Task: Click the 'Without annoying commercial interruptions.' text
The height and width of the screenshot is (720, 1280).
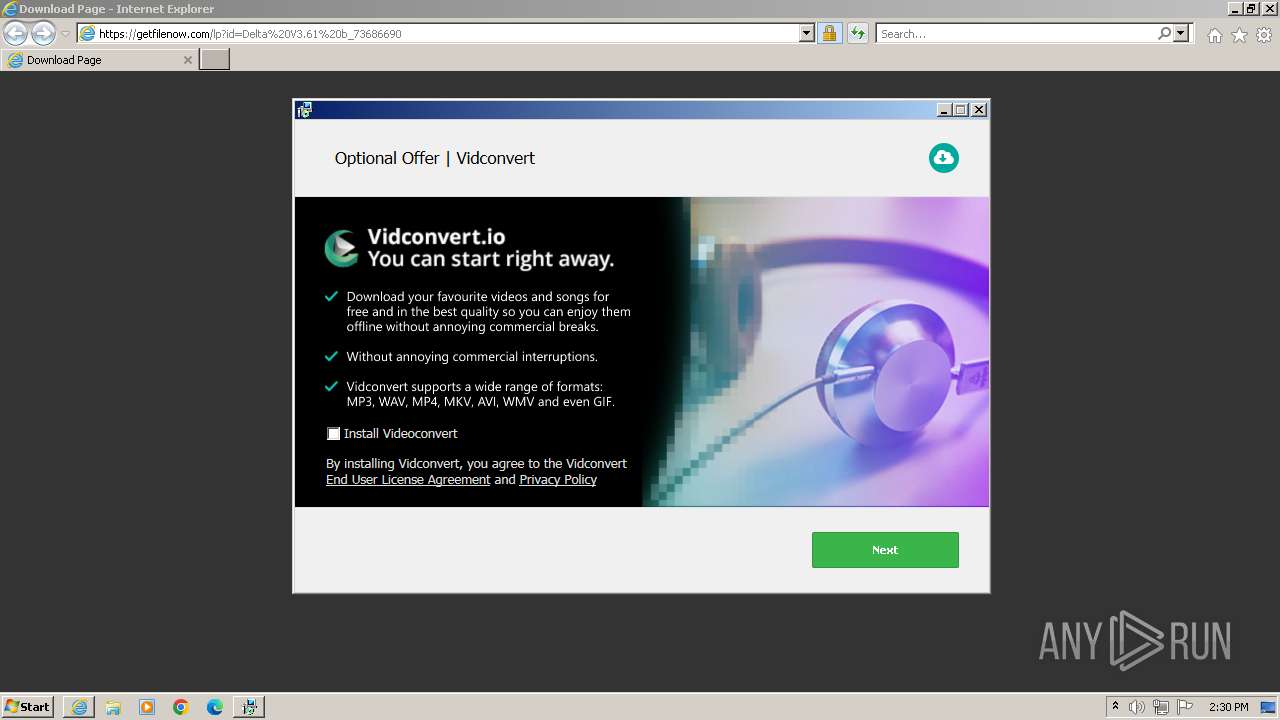Action: click(x=472, y=357)
